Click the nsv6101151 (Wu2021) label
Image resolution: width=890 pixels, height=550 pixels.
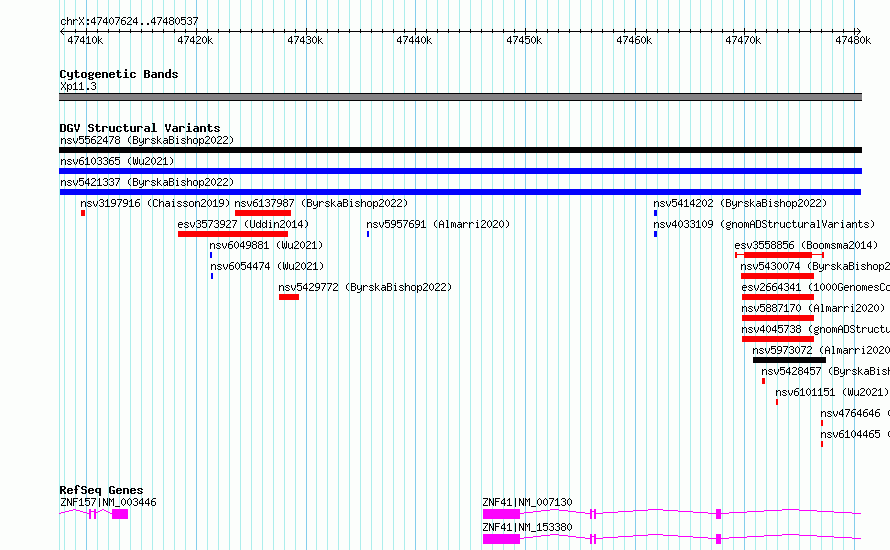coord(832,392)
